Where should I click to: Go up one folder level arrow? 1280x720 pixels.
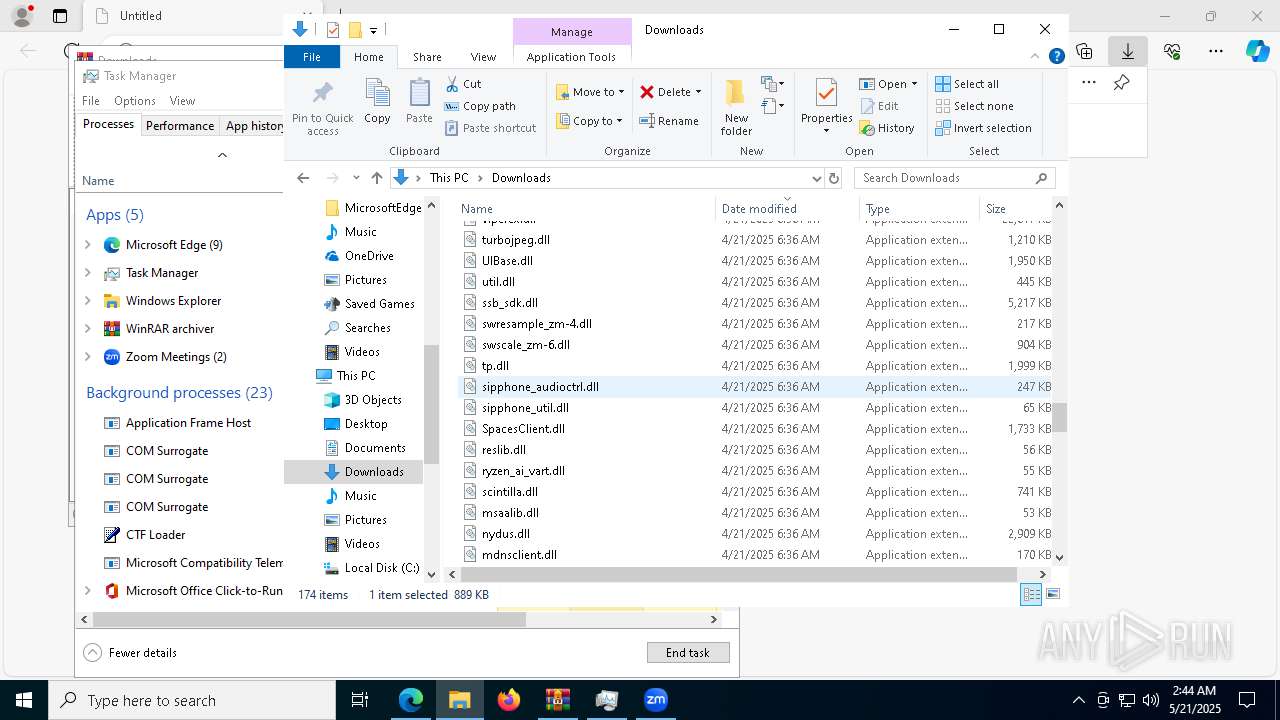376,178
